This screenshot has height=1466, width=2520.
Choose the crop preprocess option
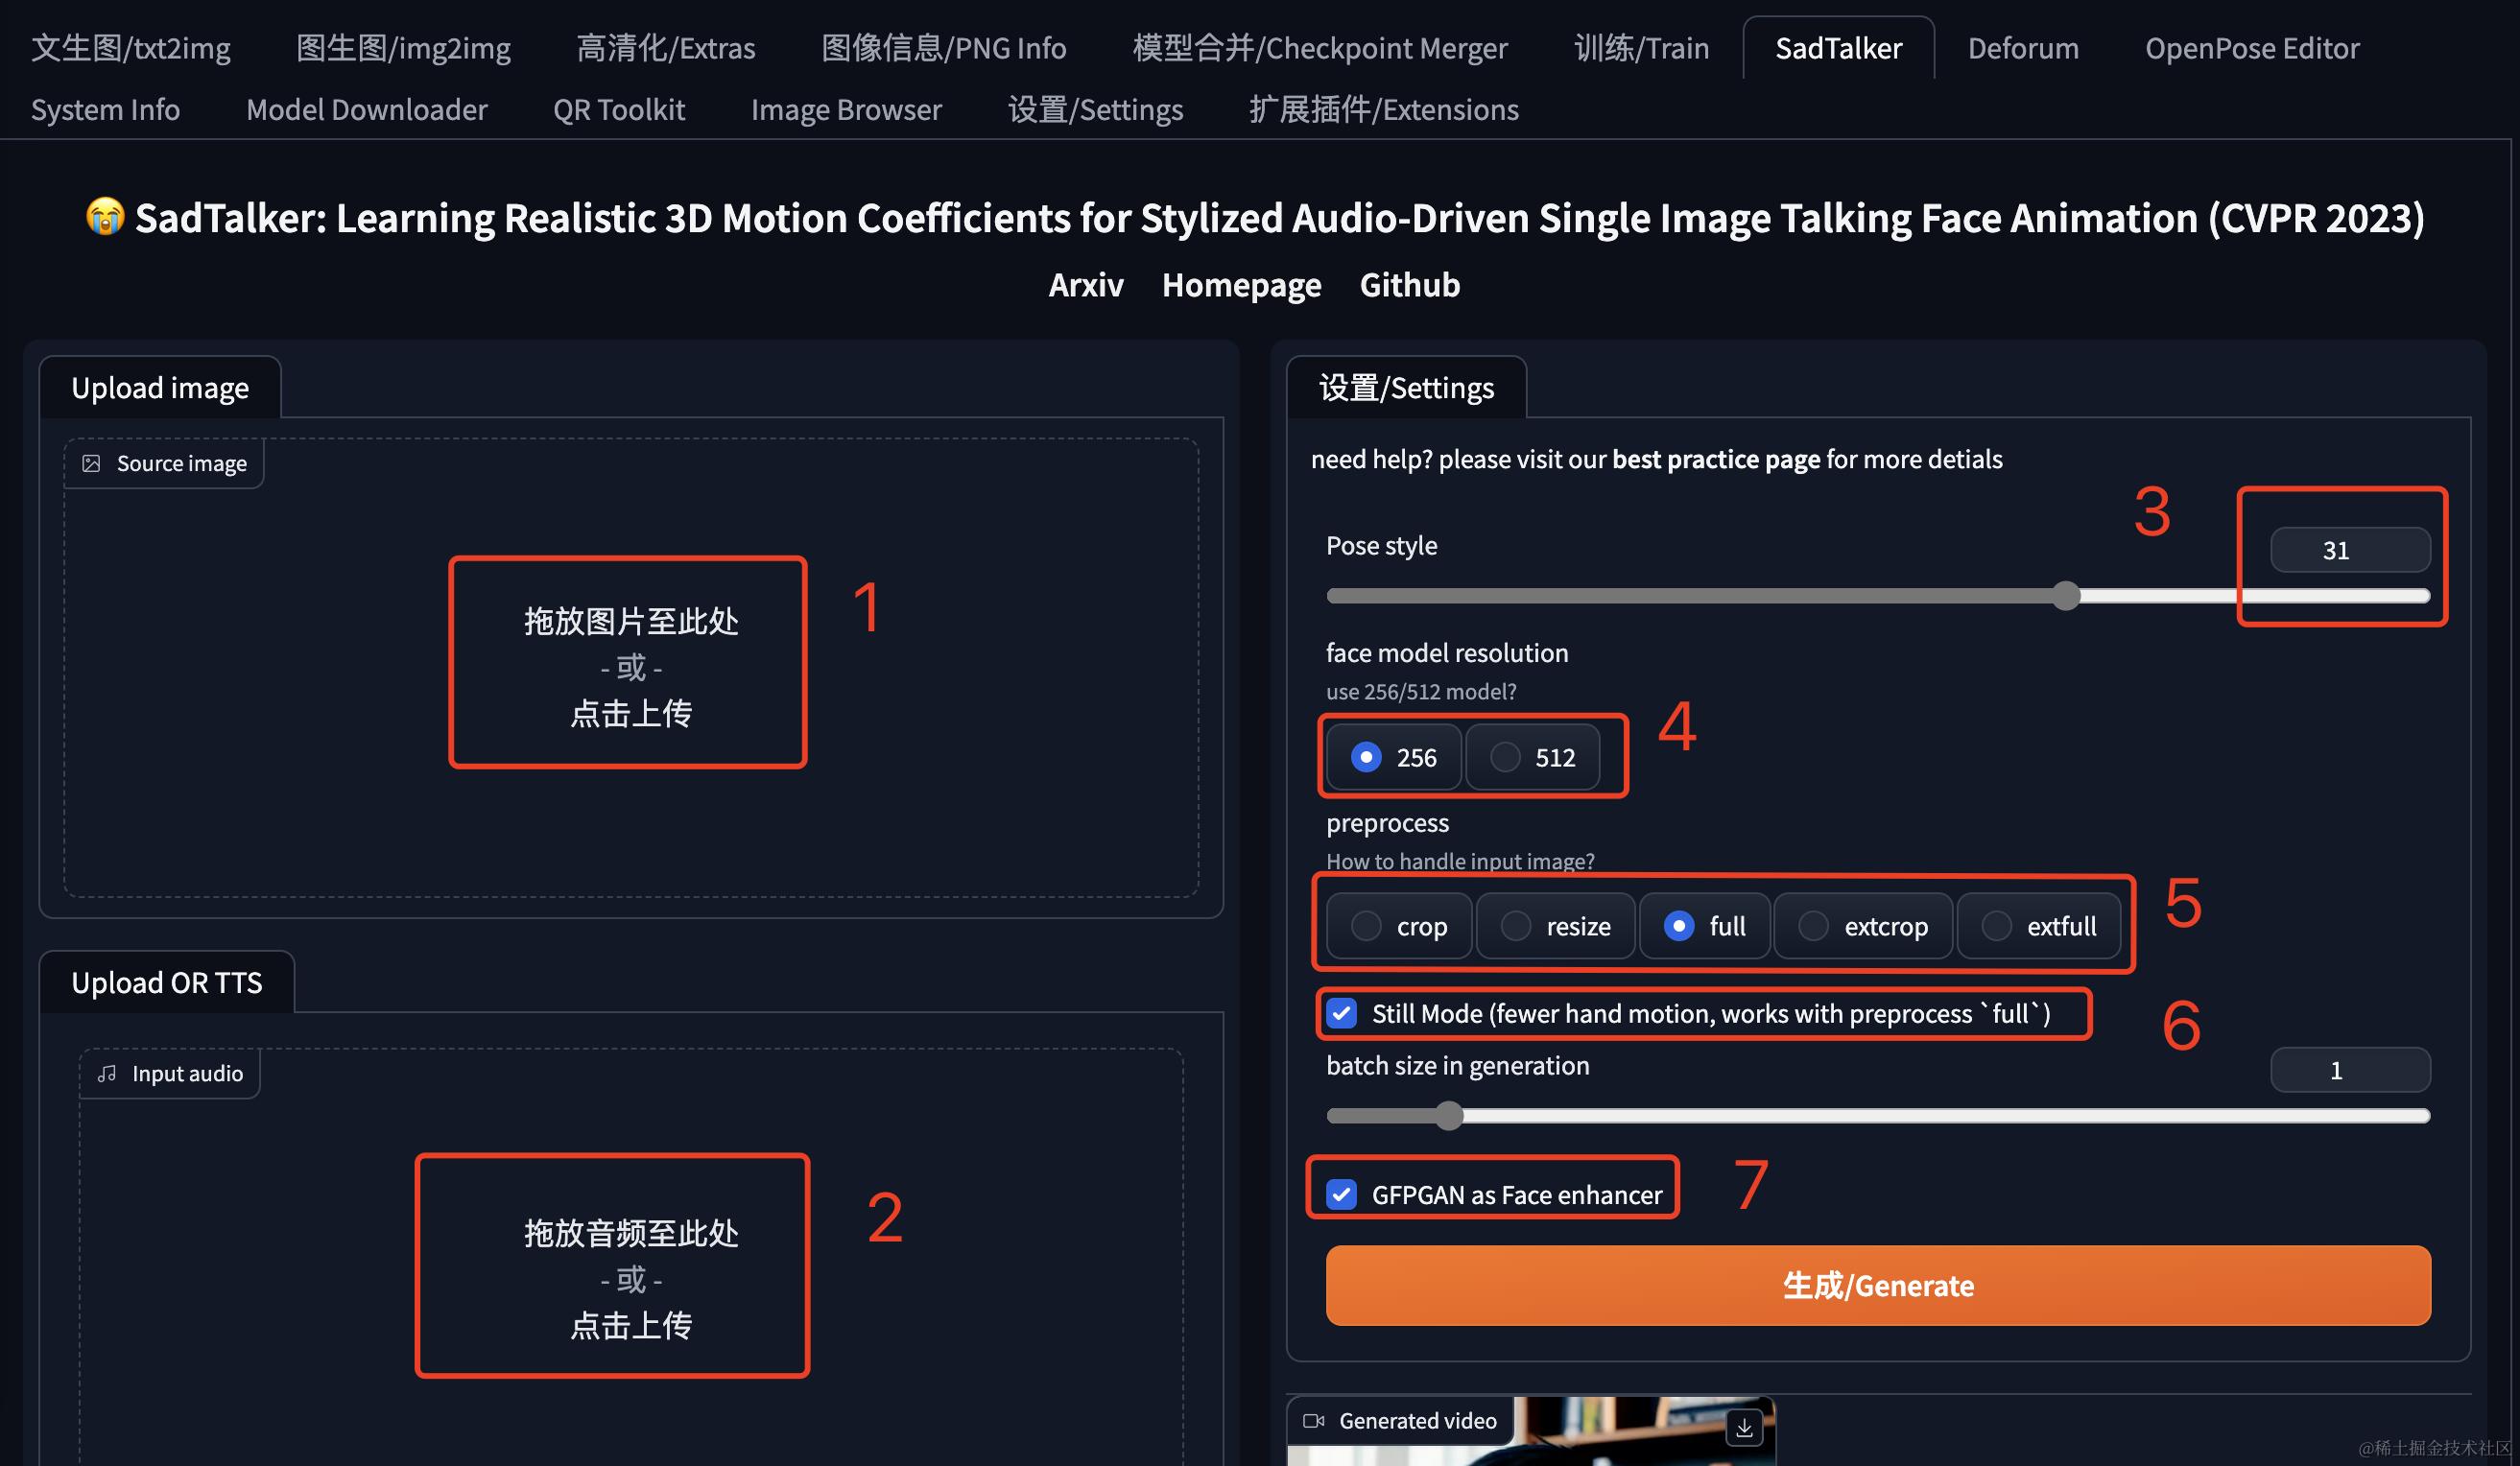pyautogui.click(x=1366, y=926)
